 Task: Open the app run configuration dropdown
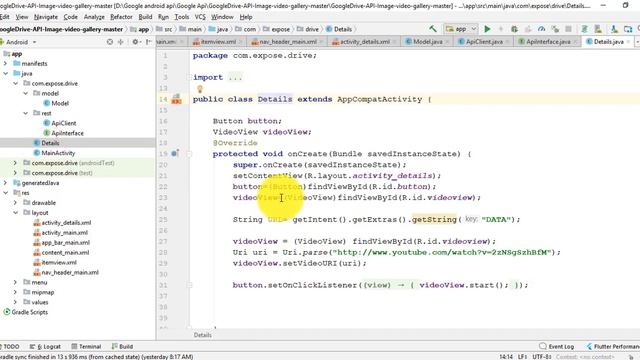461,29
